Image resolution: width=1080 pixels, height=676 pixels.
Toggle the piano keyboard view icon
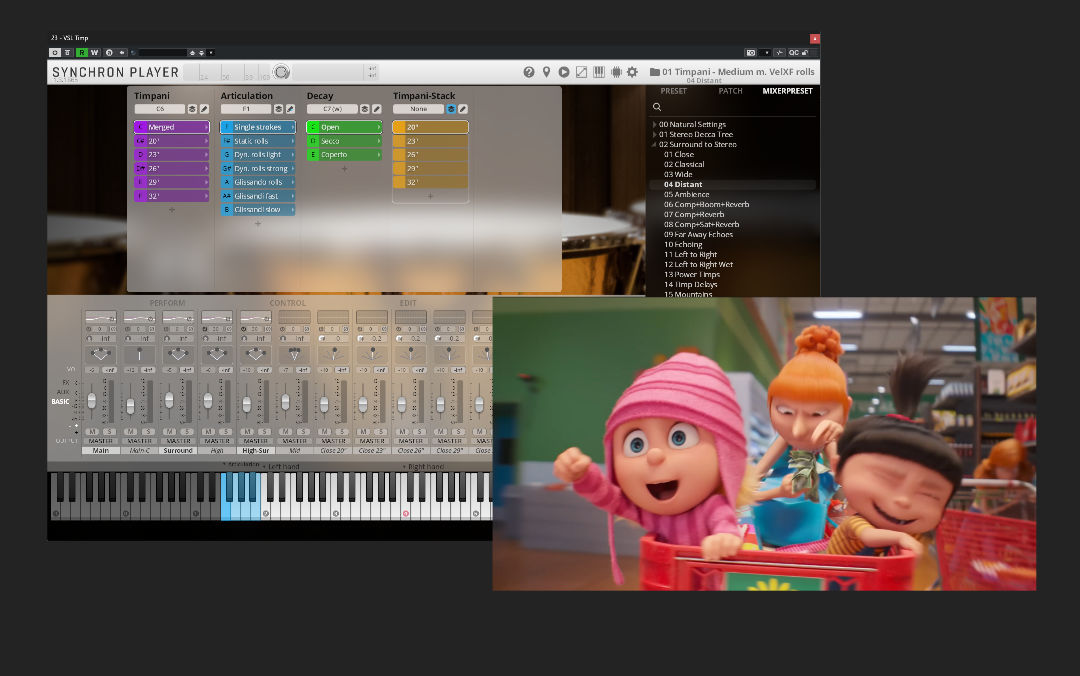(x=599, y=72)
